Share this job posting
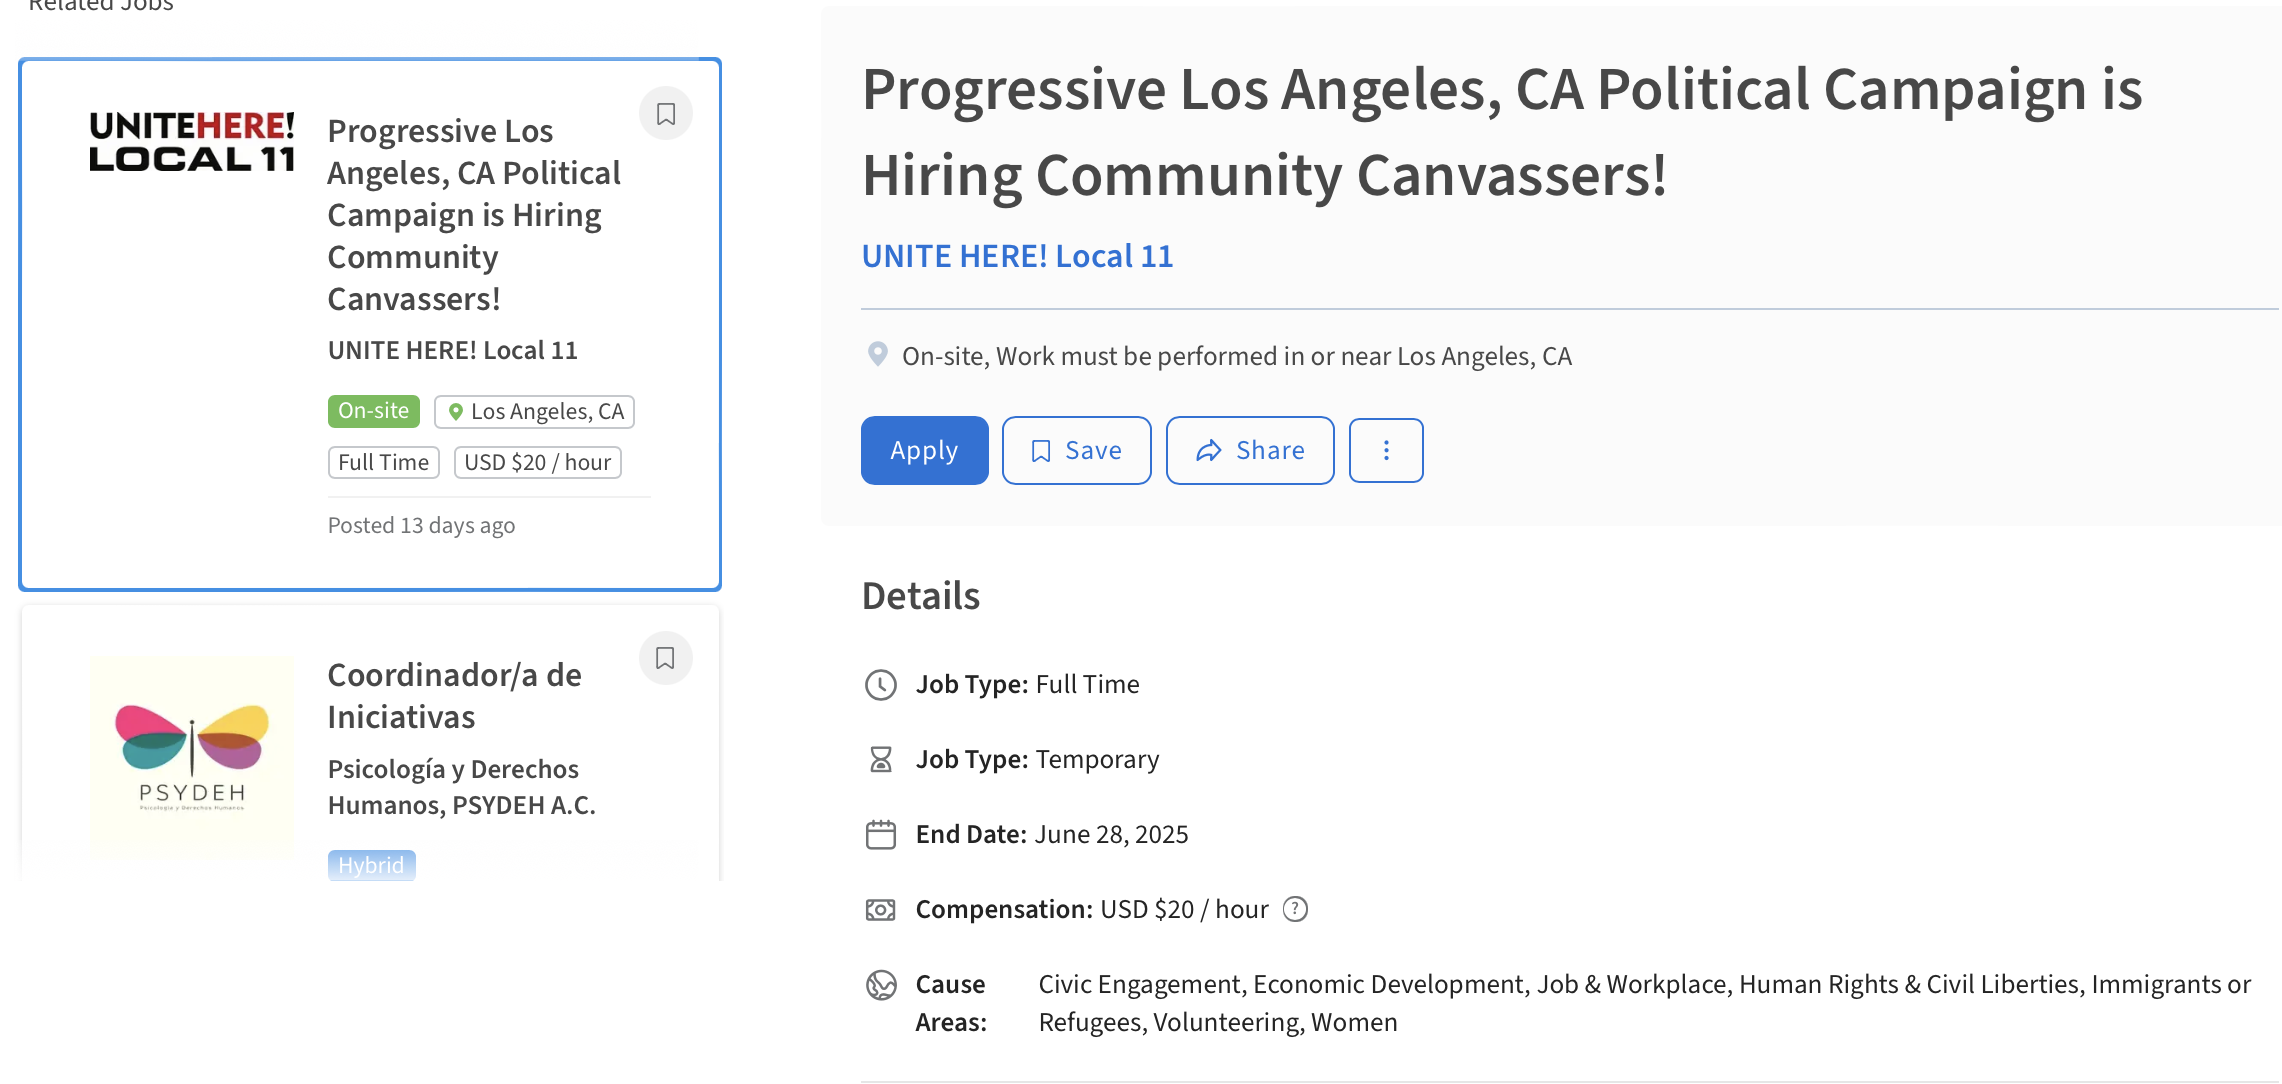 [x=1249, y=451]
